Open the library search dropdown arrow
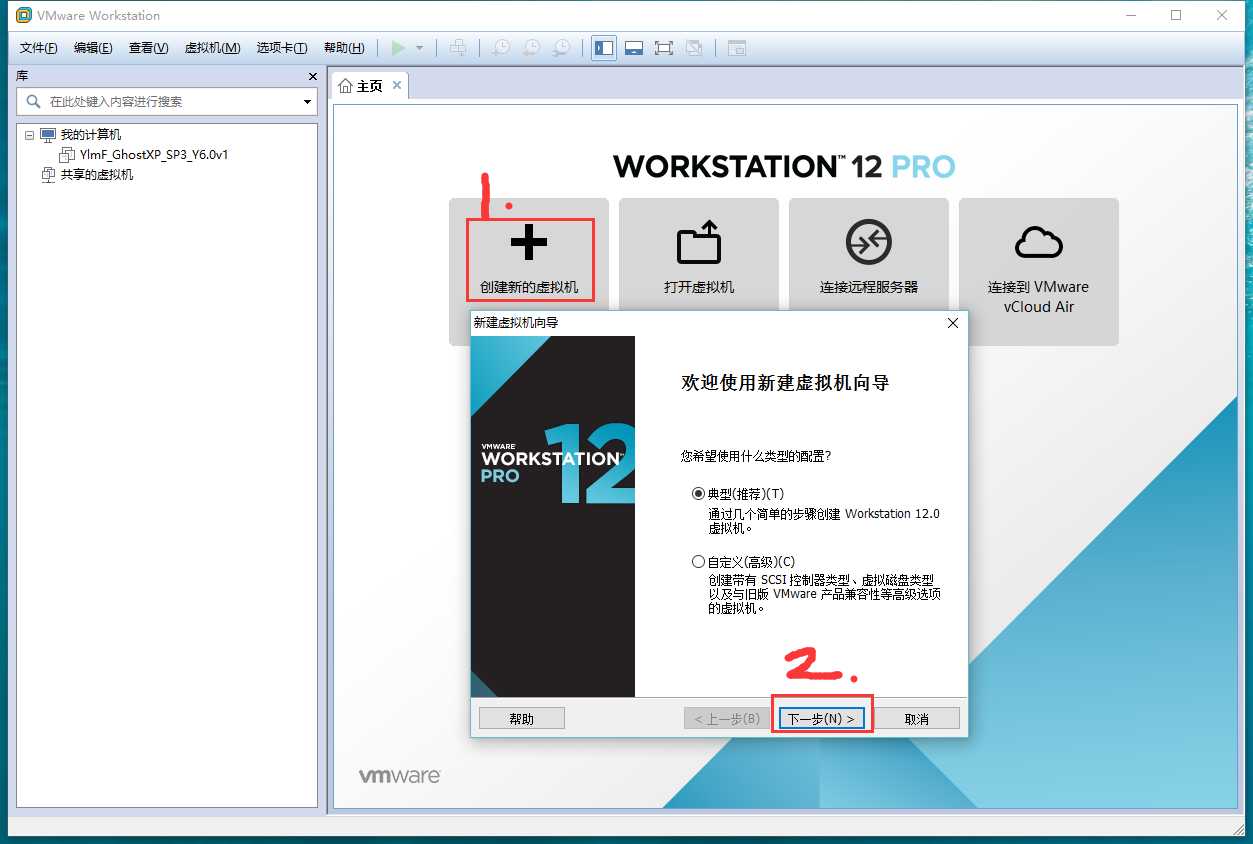1253x844 pixels. (308, 102)
